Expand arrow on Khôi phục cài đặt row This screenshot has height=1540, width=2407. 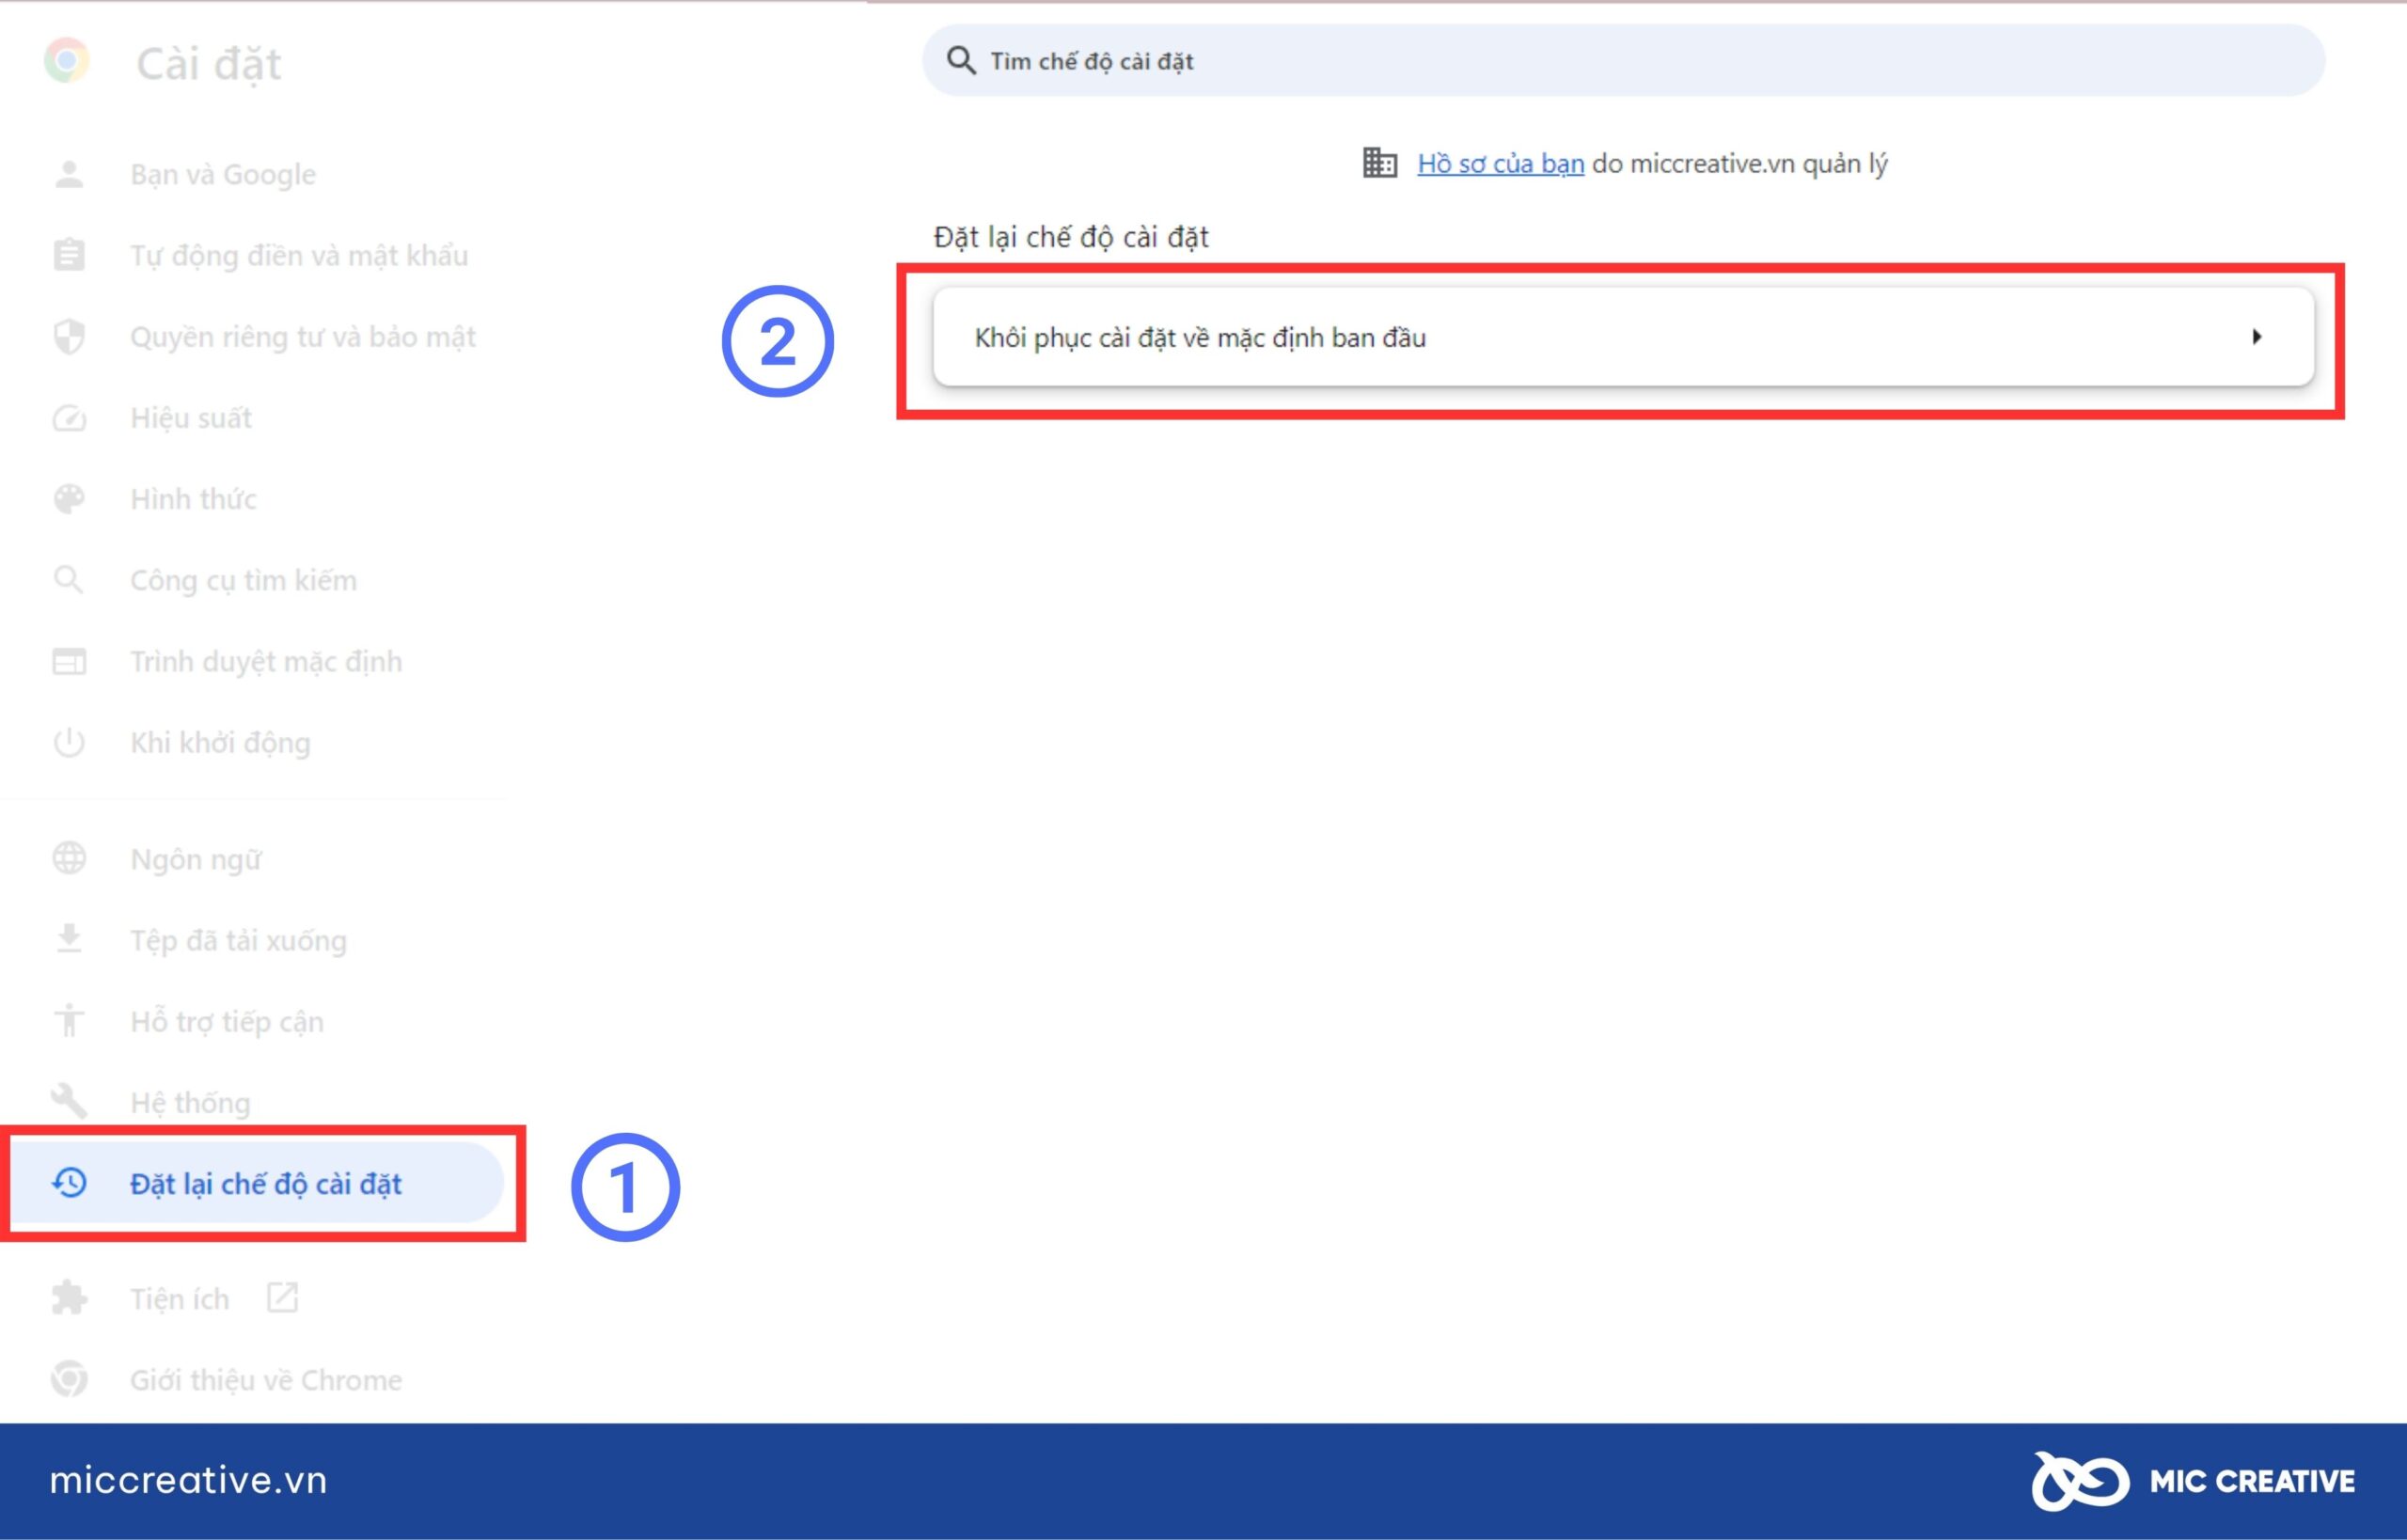[2257, 337]
